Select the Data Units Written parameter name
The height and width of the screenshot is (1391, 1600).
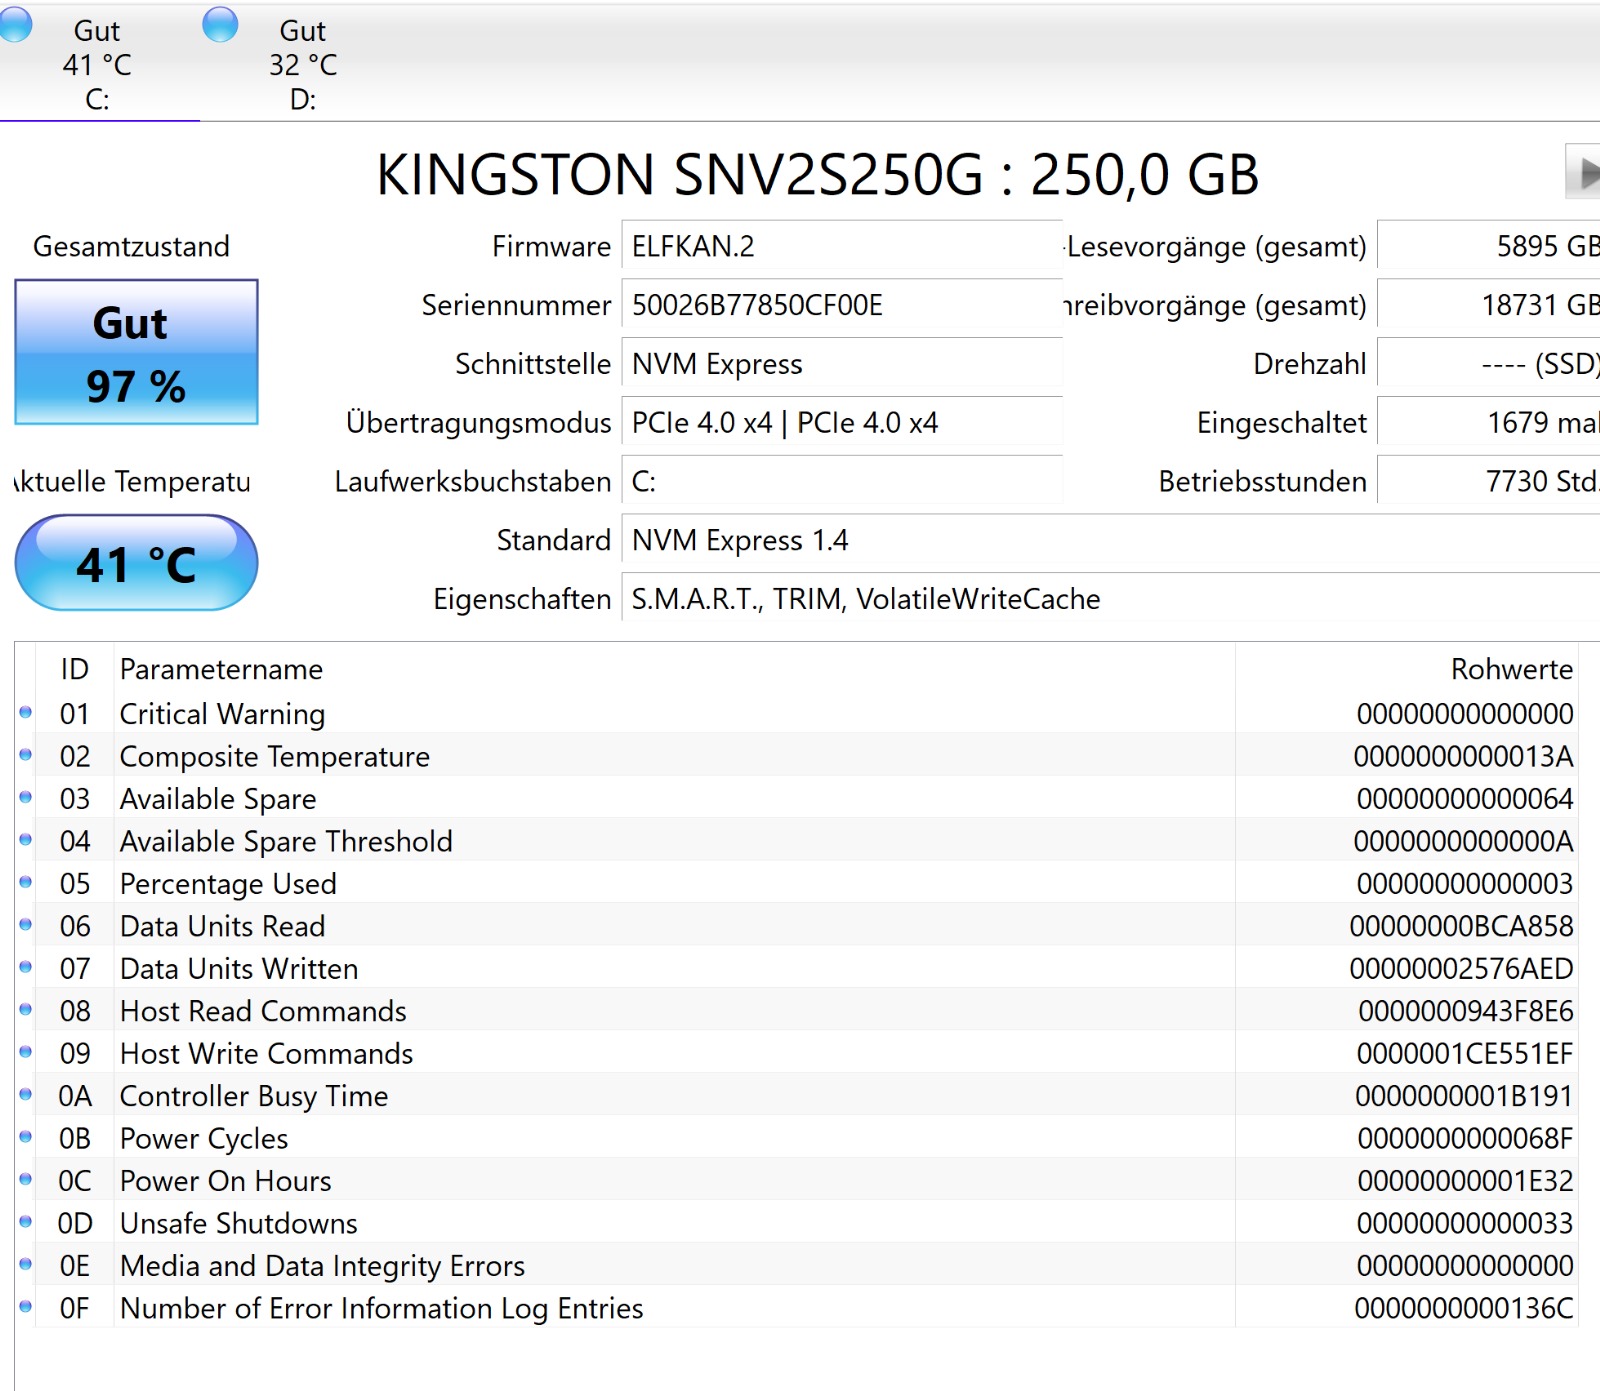point(239,969)
